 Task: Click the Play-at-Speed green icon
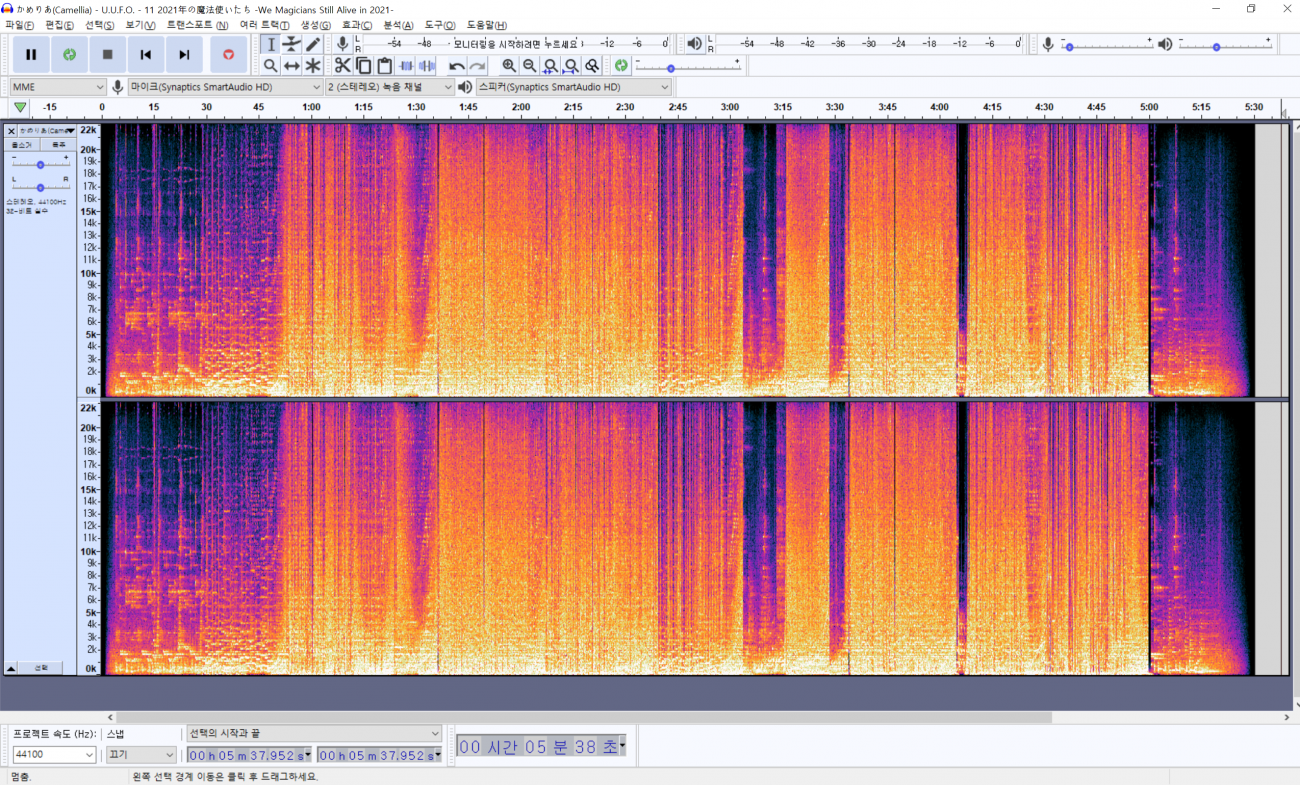(x=621, y=66)
